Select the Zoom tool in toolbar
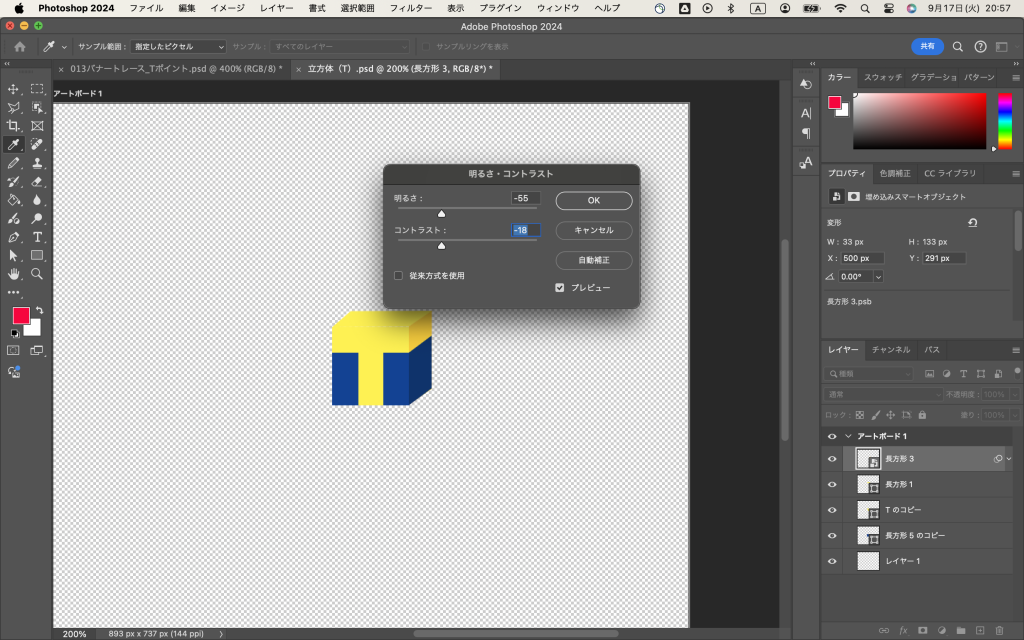Screen dimensions: 1024x640 pyautogui.click(x=37, y=273)
